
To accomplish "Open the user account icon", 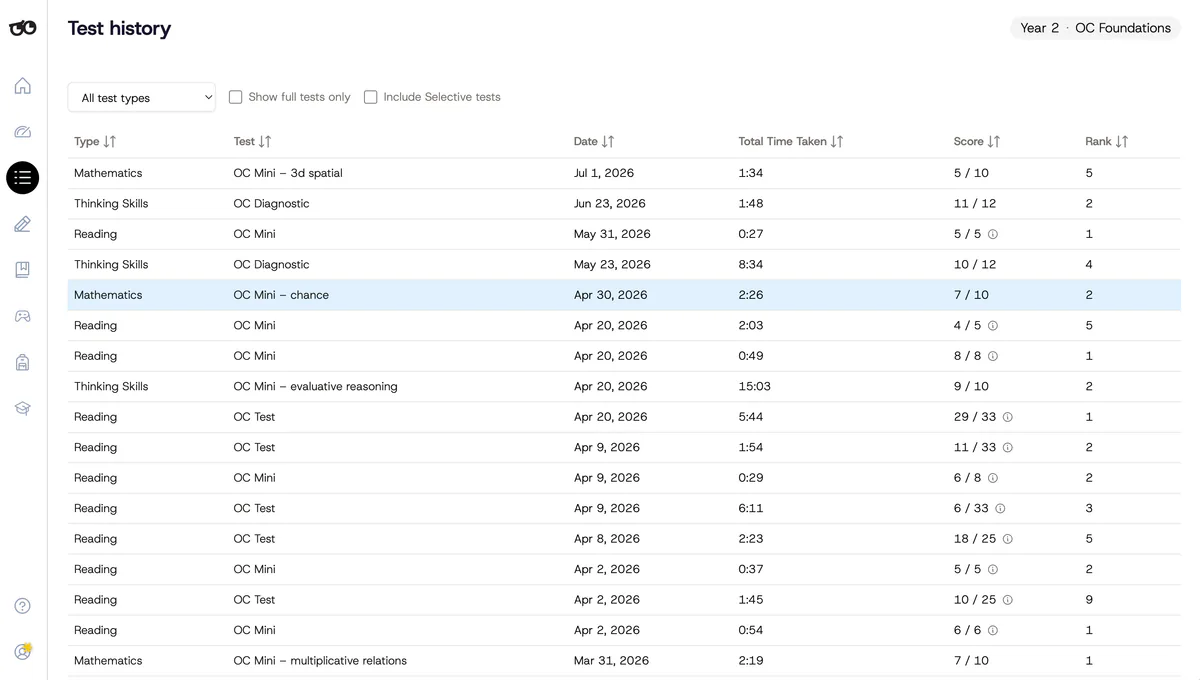I will coord(22,652).
